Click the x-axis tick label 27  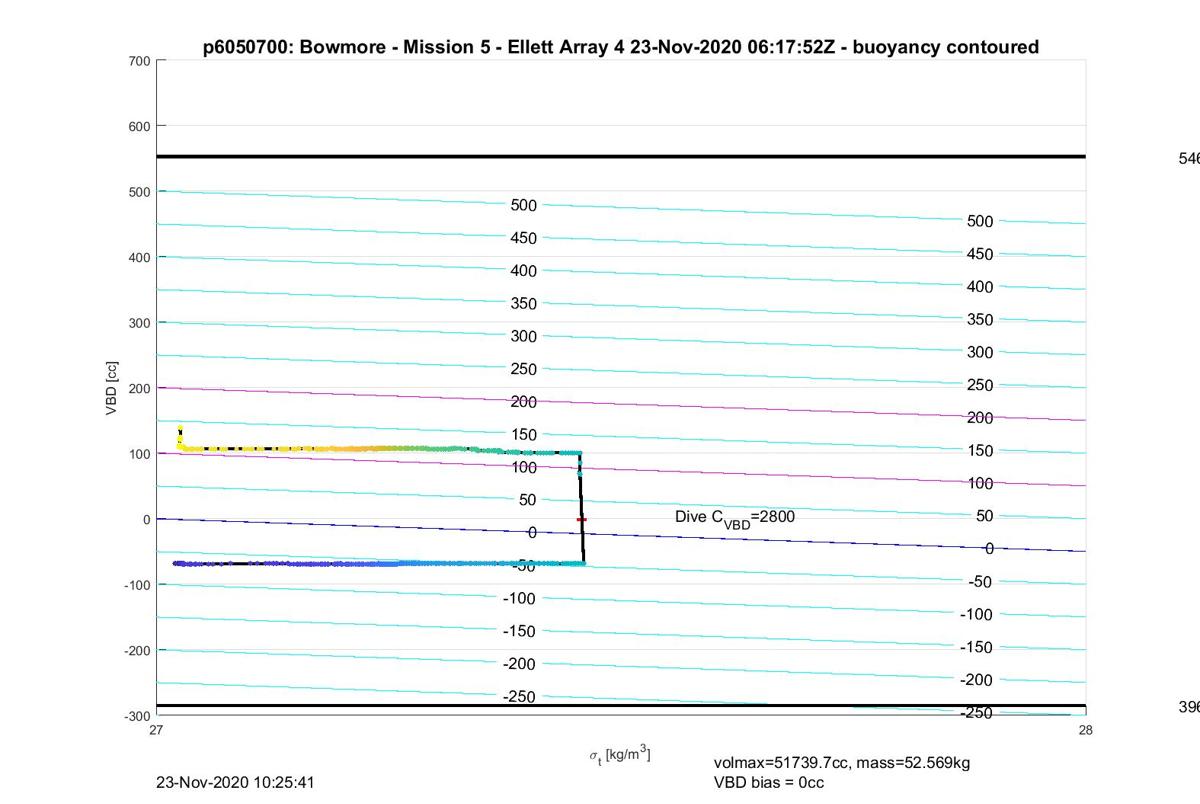click(157, 730)
